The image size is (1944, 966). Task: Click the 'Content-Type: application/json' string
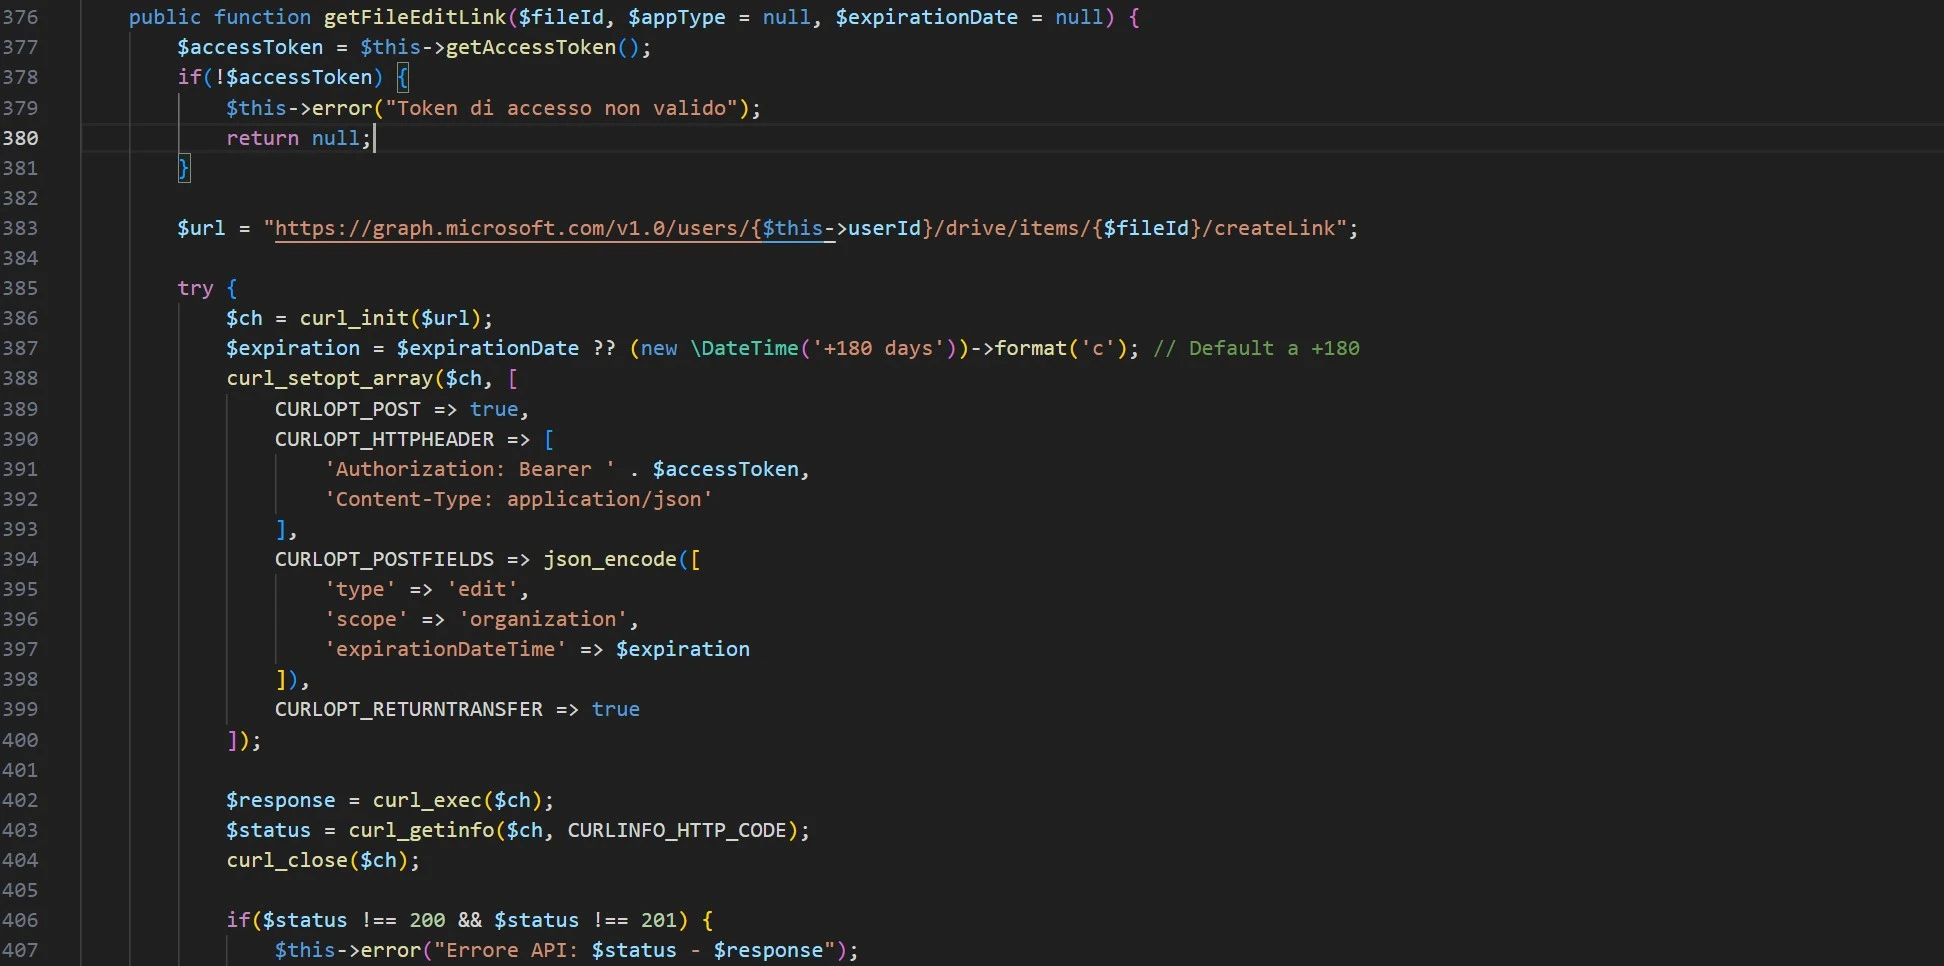(518, 499)
